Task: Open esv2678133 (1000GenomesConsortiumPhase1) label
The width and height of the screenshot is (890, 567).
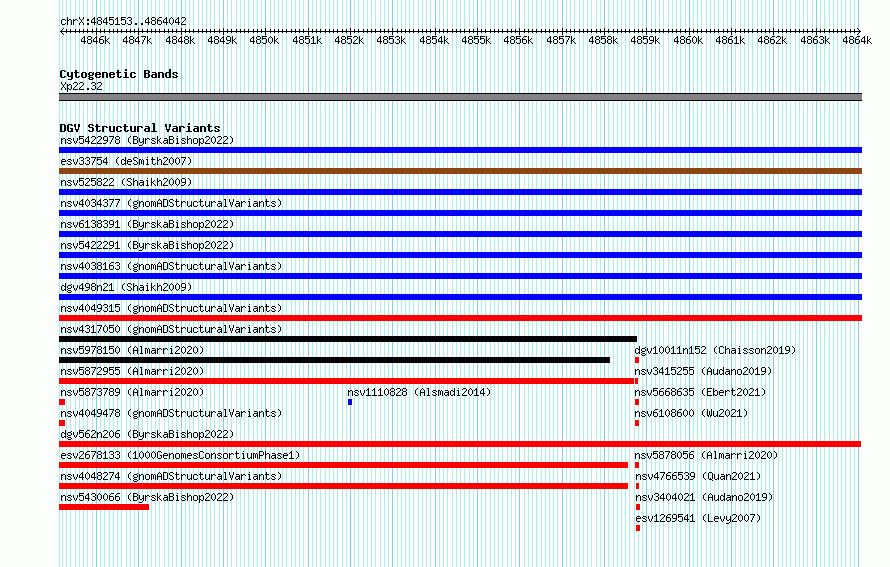Action: (x=180, y=455)
